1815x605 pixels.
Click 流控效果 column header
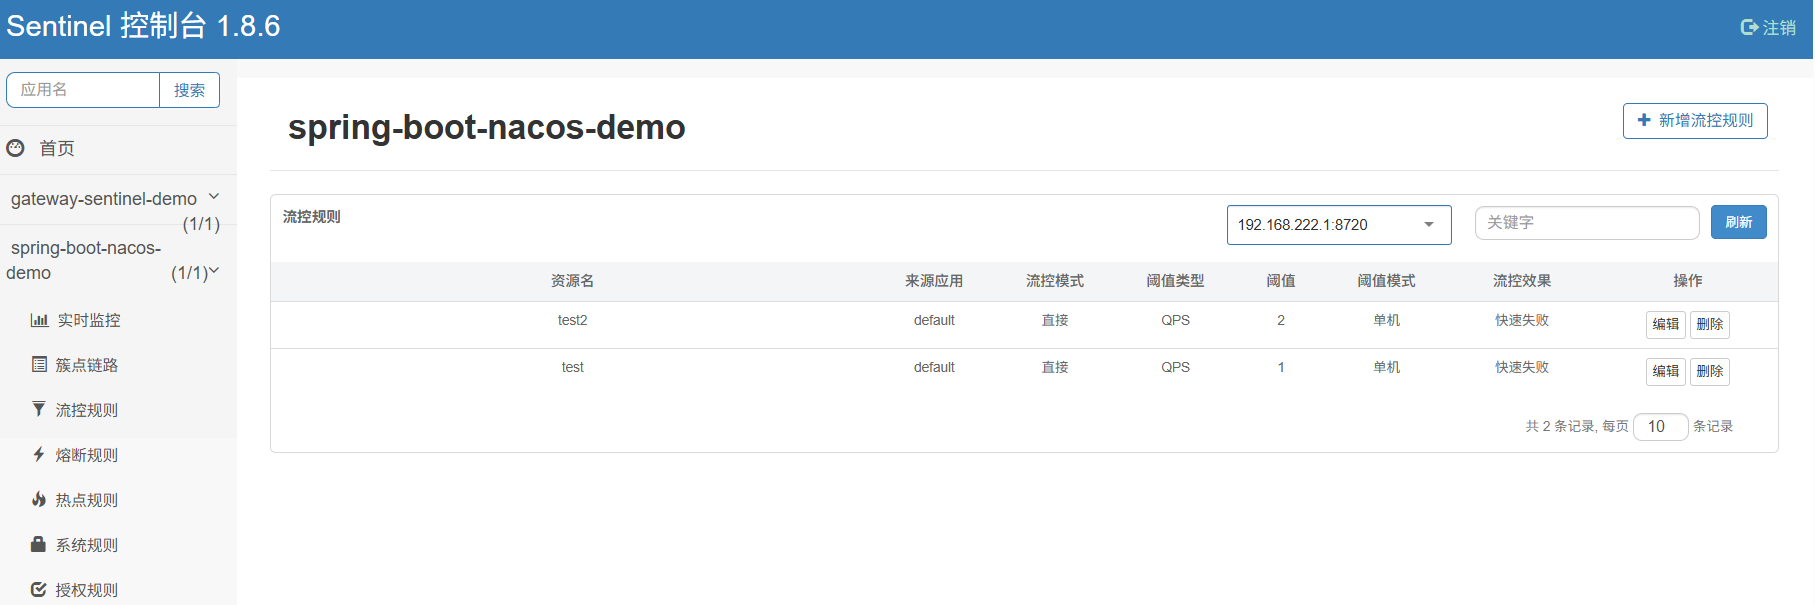point(1522,281)
